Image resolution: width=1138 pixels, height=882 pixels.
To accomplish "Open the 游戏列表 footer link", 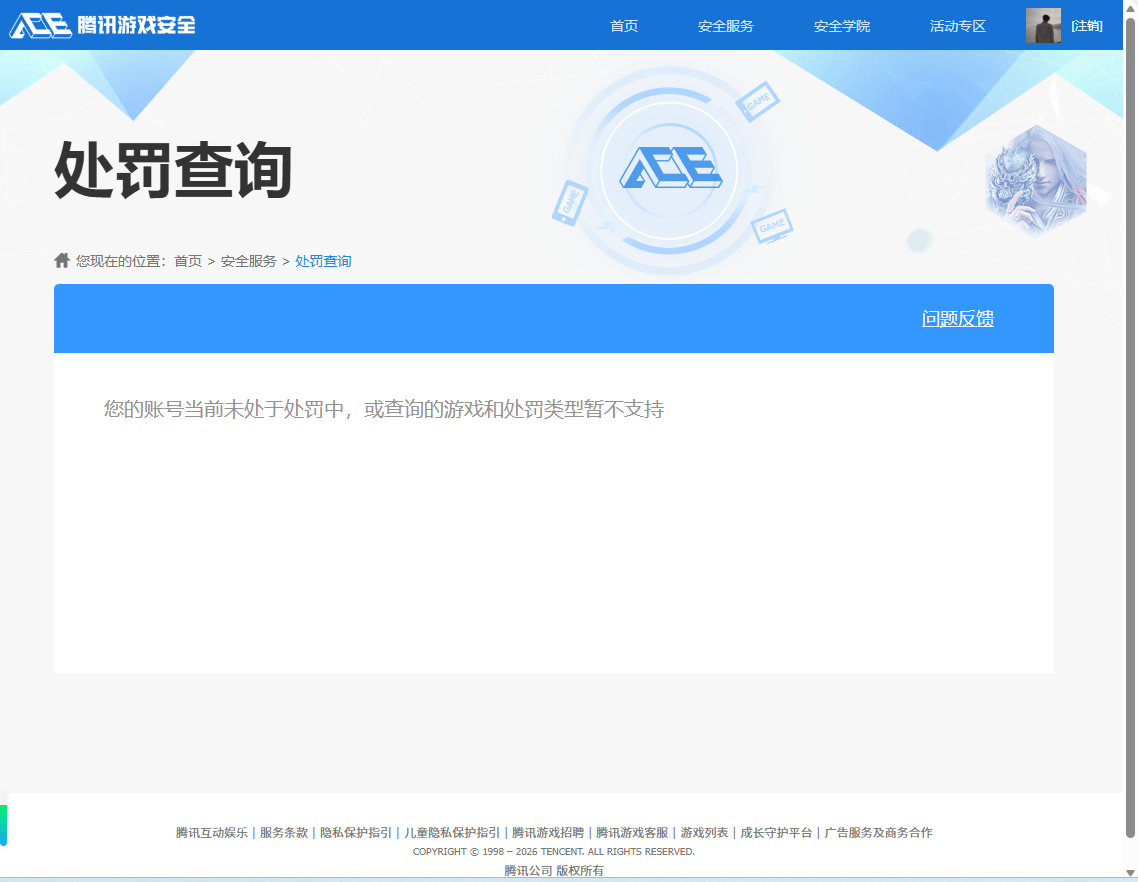I will tap(703, 831).
